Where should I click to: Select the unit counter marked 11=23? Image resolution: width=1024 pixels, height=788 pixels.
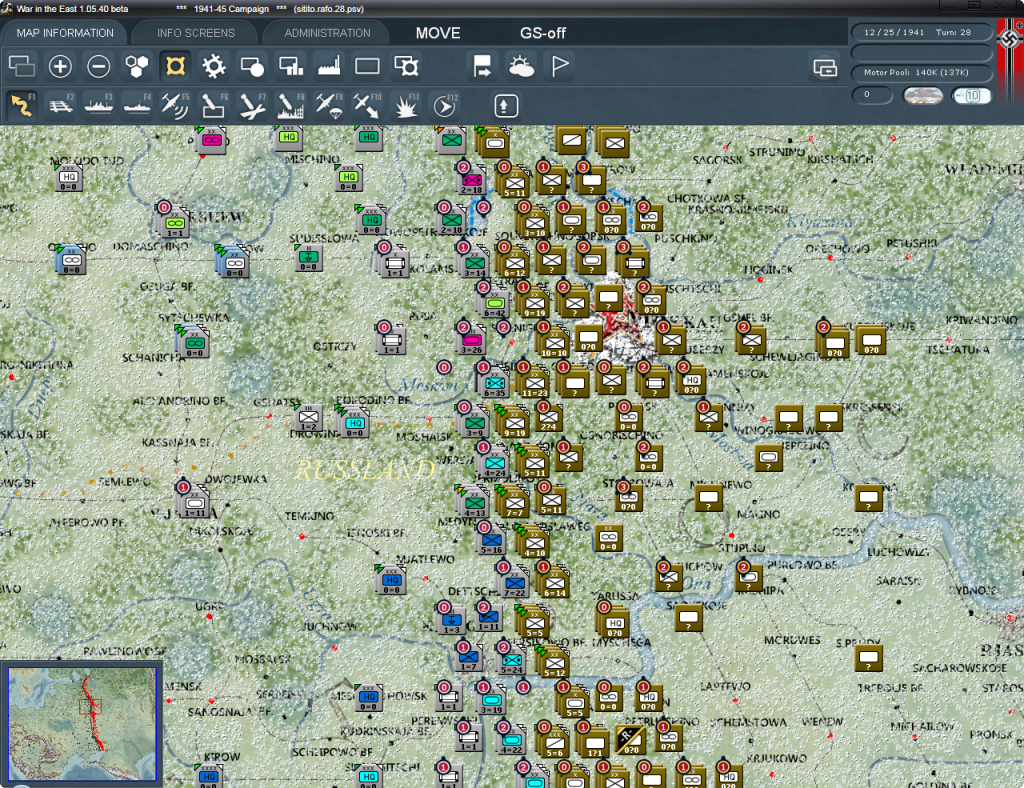click(x=534, y=384)
